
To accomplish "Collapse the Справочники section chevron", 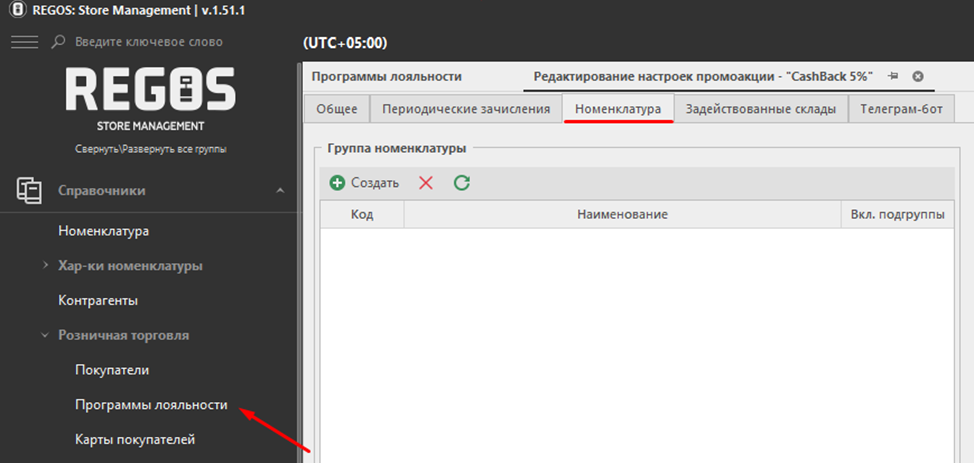I will pyautogui.click(x=280, y=191).
